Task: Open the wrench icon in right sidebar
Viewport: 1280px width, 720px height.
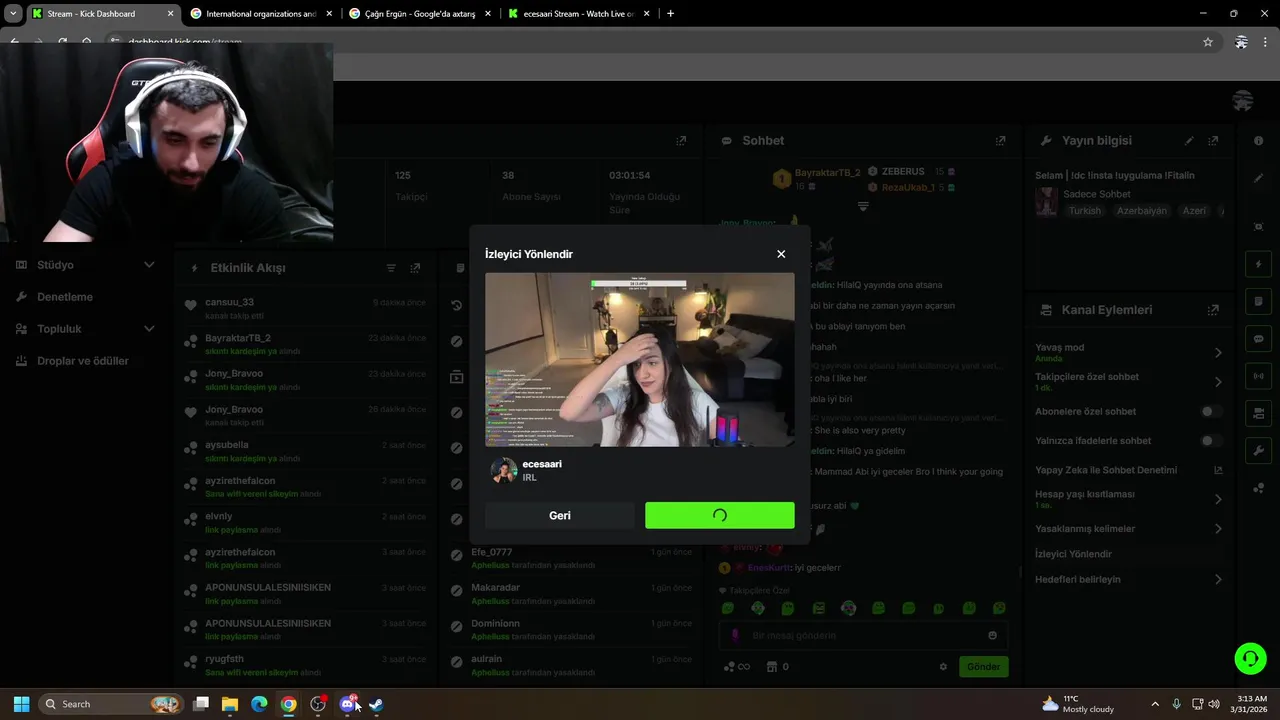Action: tap(1258, 450)
